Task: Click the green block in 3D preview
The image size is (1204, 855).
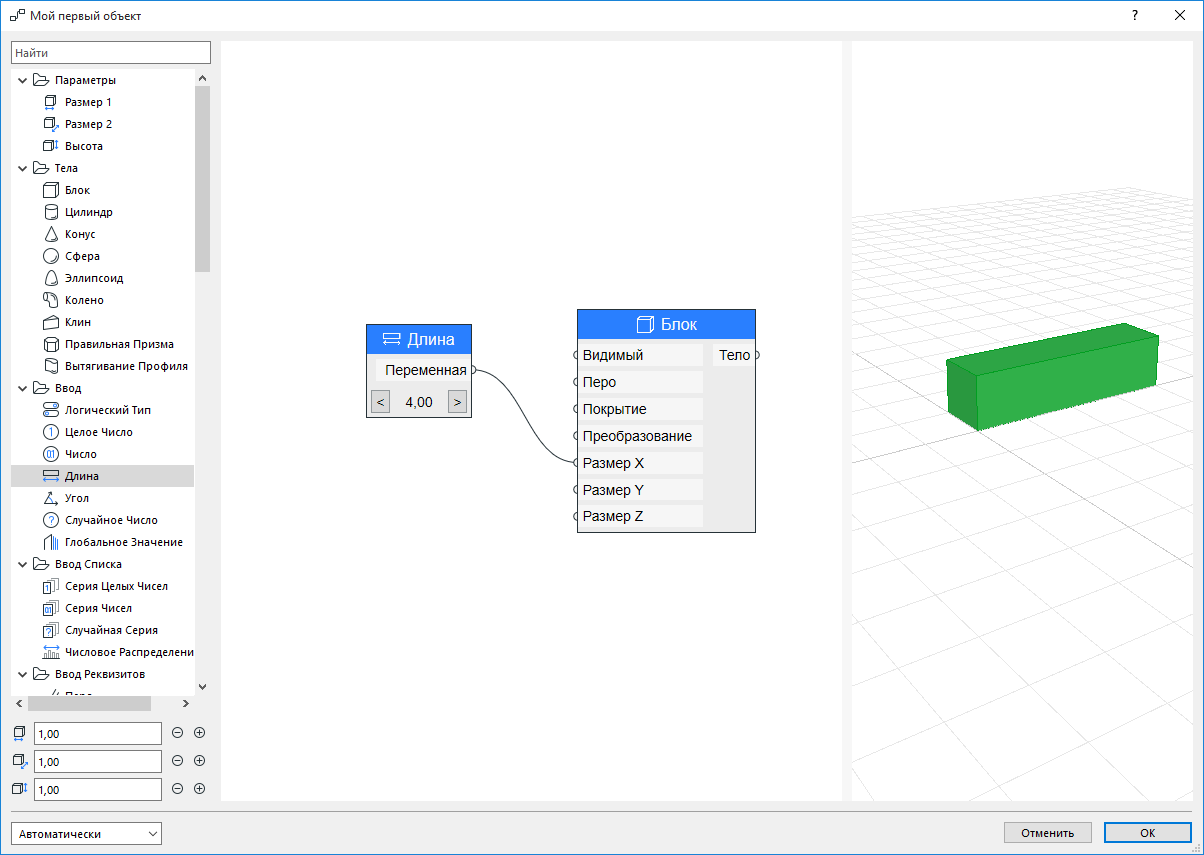Action: click(1052, 376)
